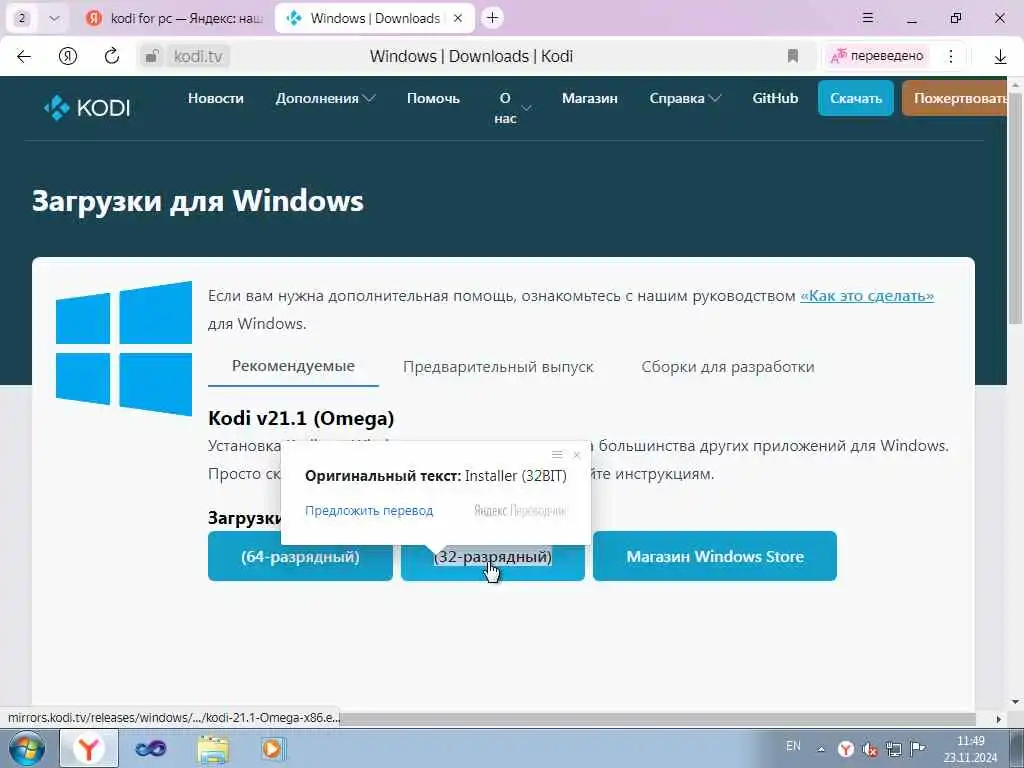The image size is (1024, 768).
Task: Click the Предложить перевод link in the popup
Action: (369, 511)
